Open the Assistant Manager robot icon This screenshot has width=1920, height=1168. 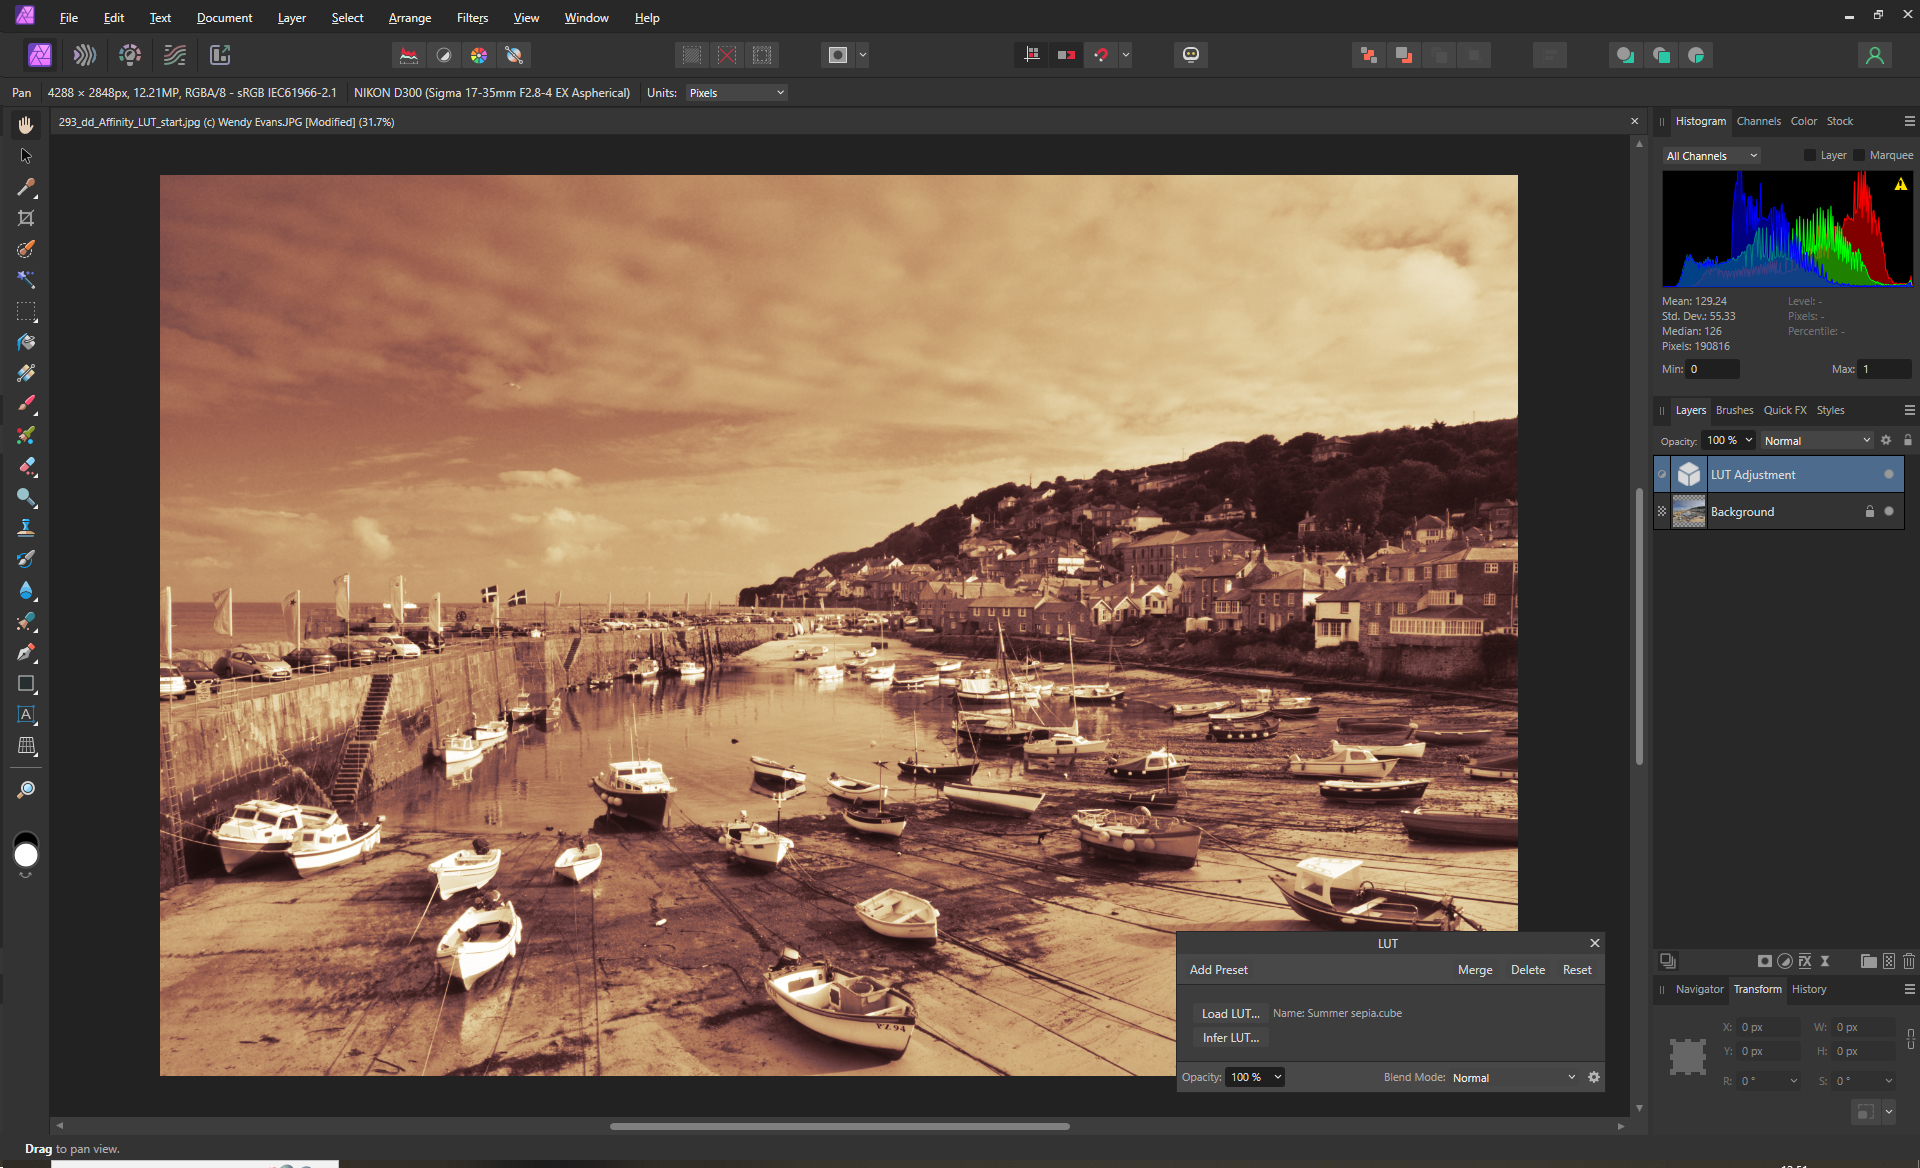[1191, 55]
